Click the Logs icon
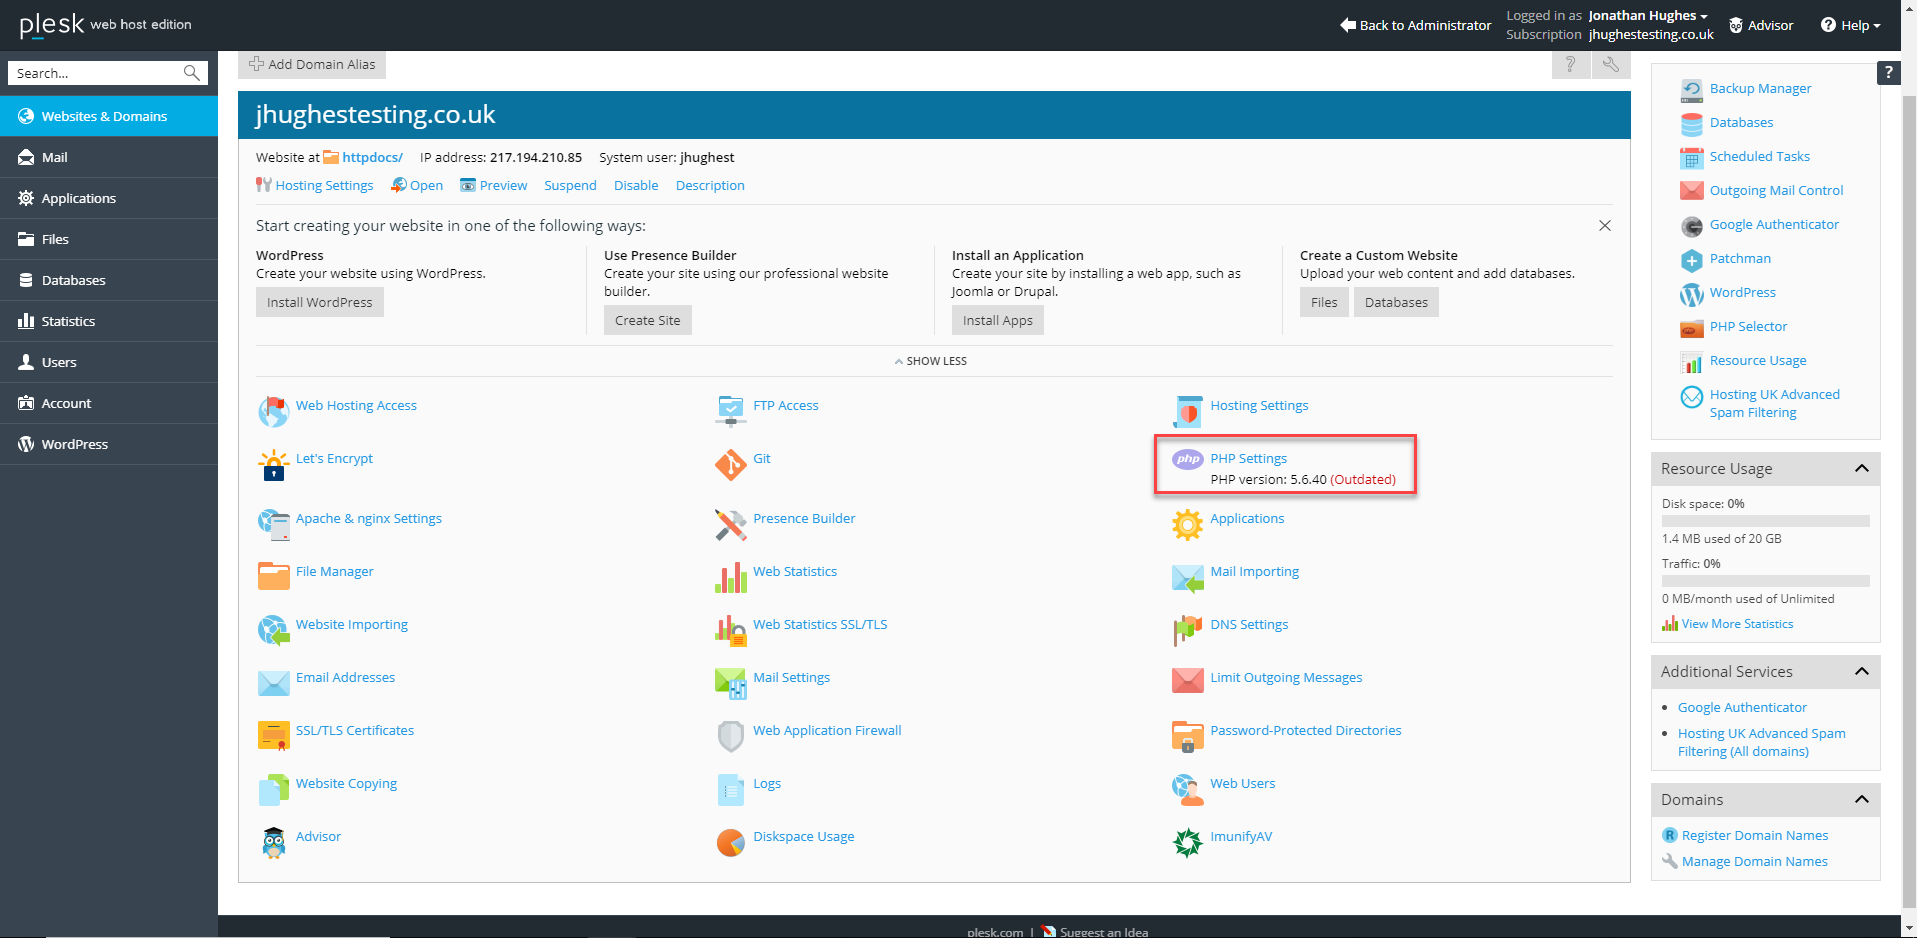This screenshot has height=938, width=1917. pyautogui.click(x=731, y=789)
